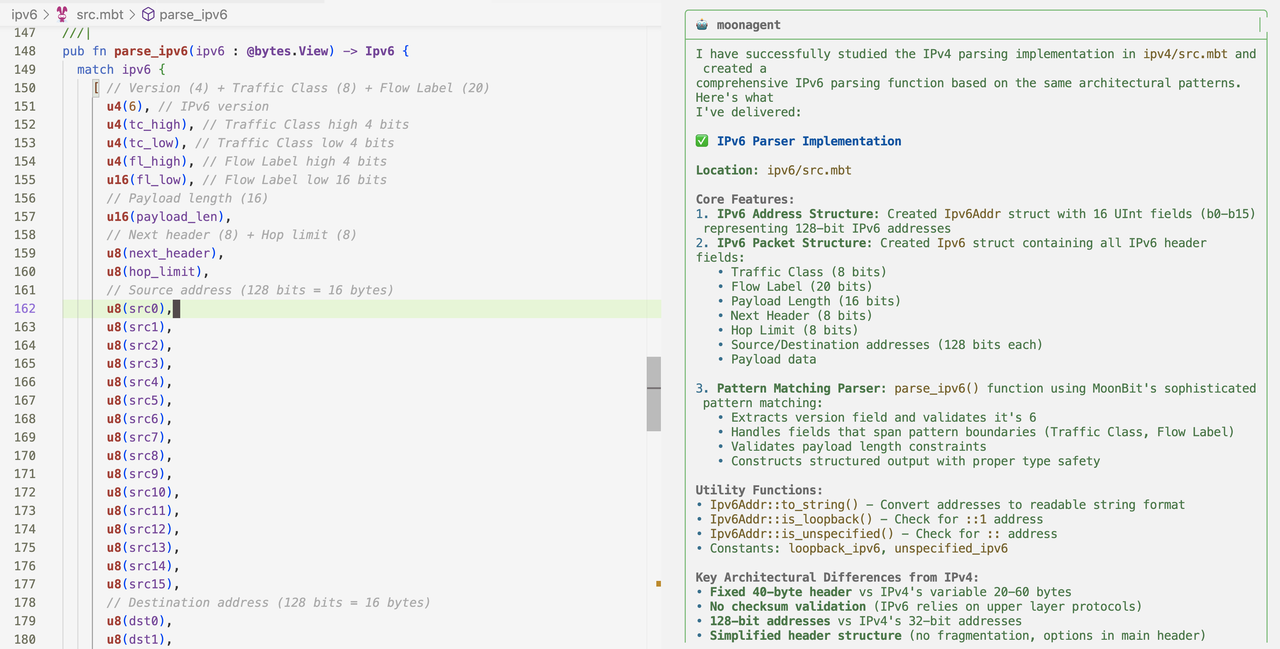Click the opening bracket on line 150
The height and width of the screenshot is (649, 1280).
96,88
